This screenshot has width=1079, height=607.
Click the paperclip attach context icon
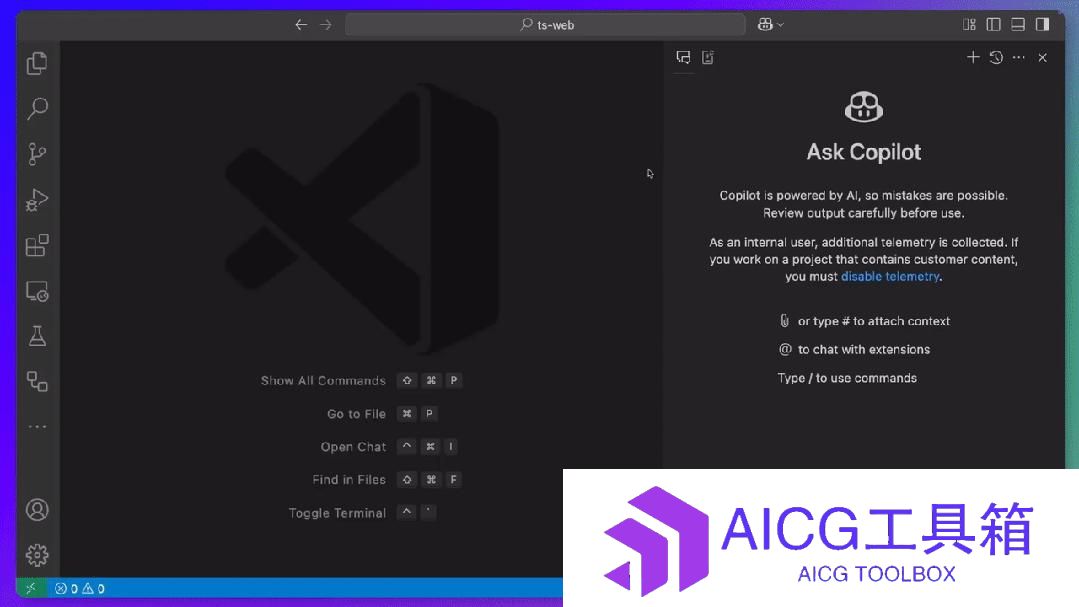click(x=784, y=321)
